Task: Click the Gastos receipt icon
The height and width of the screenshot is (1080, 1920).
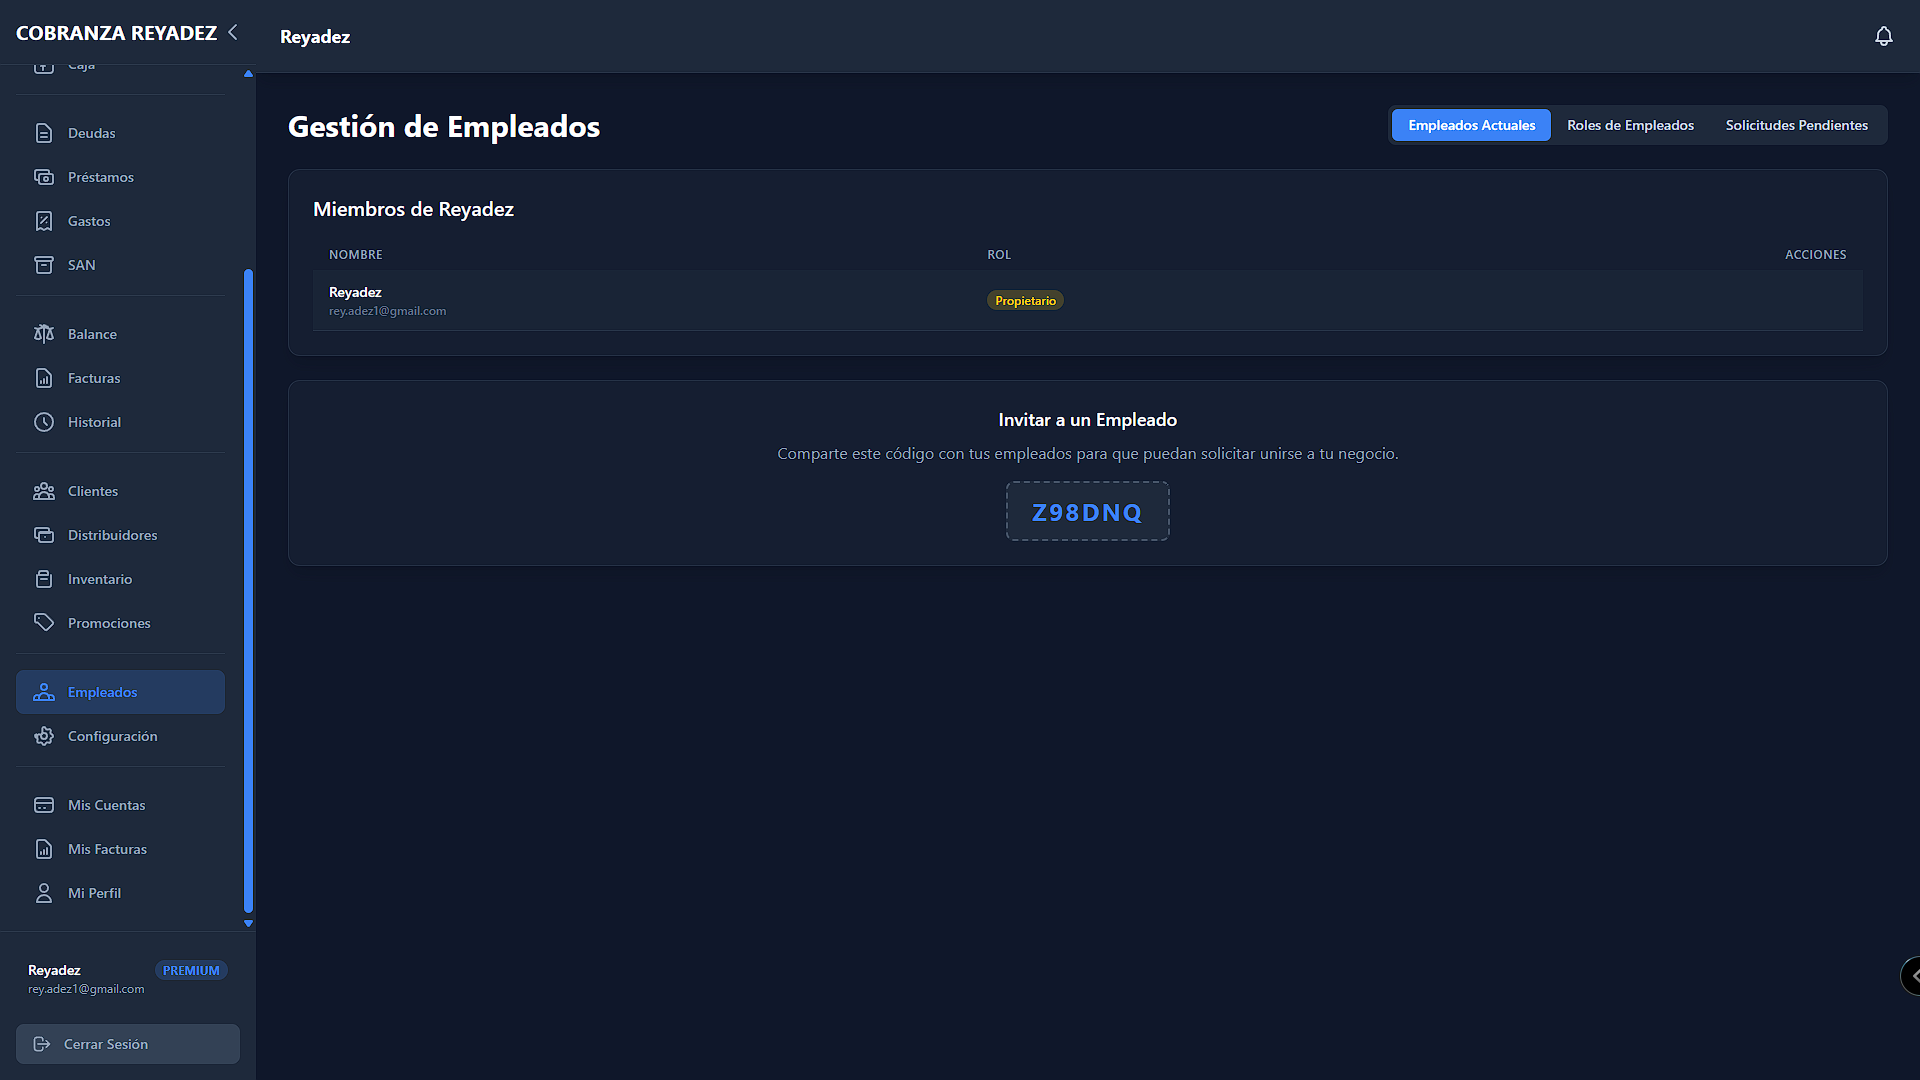Action: pyautogui.click(x=44, y=221)
